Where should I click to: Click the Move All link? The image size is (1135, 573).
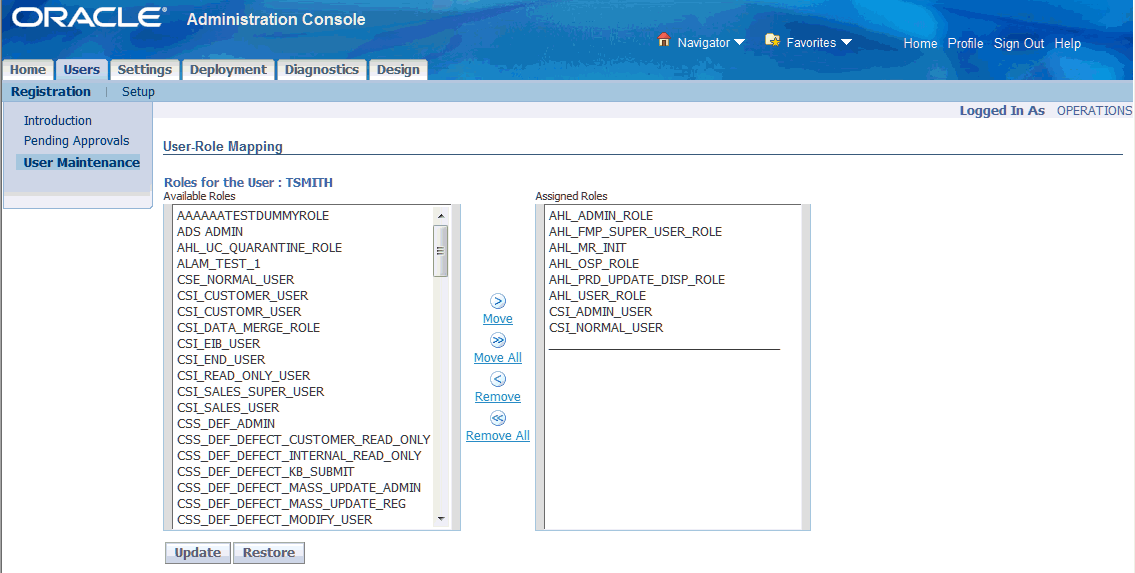498,358
